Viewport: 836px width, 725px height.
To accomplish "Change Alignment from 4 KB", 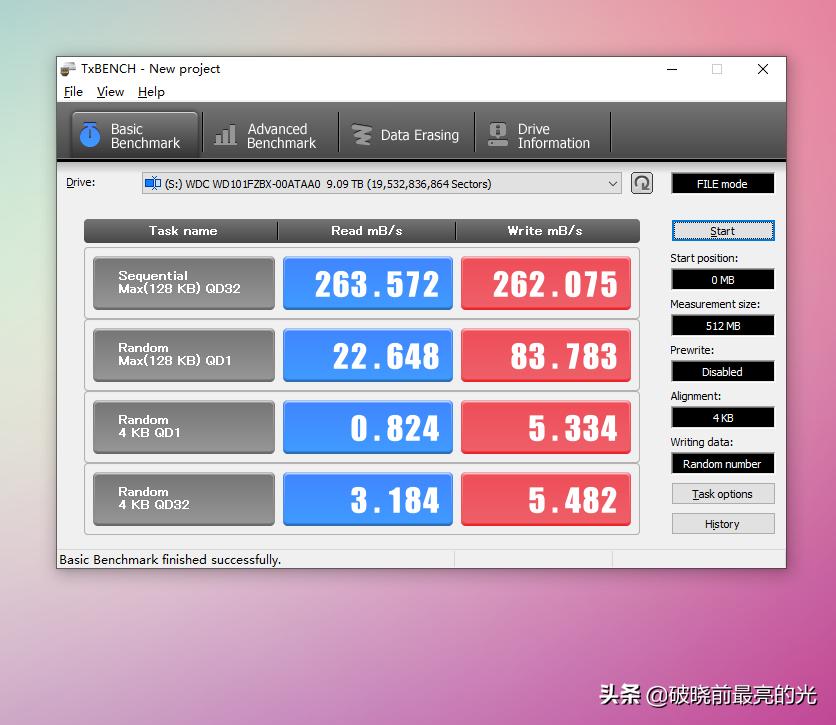I will [x=722, y=417].
